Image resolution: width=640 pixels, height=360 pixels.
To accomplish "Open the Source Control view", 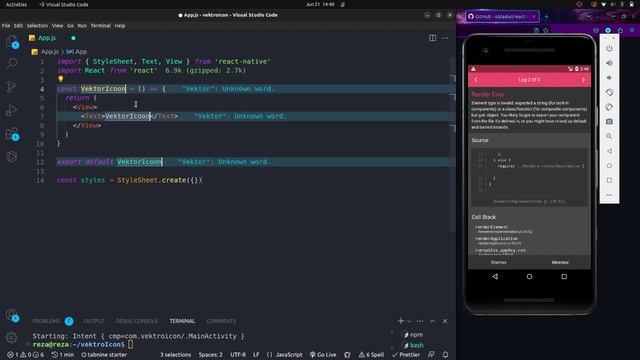I will click(11, 87).
